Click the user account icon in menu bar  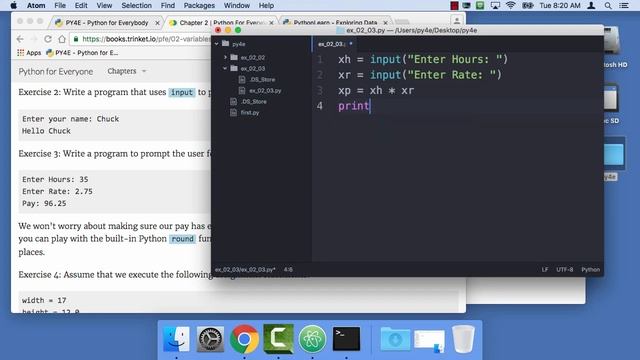point(591,5)
